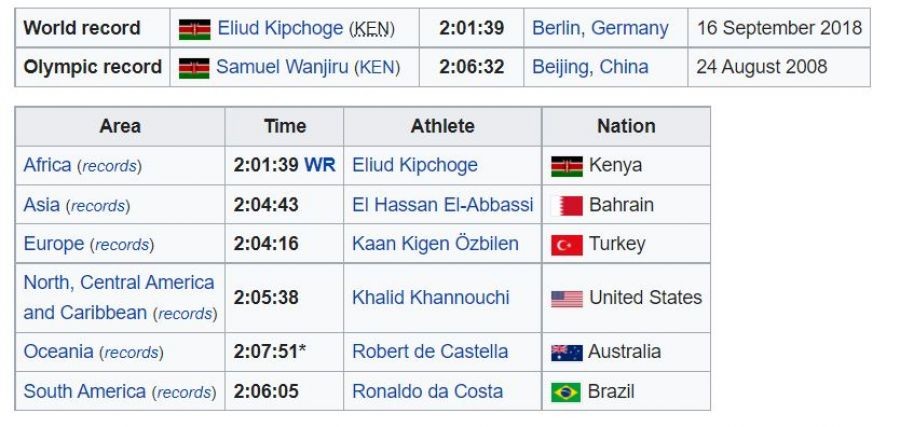Open the Kaan Kigen Özbilen link
Viewport: 900px width, 427px height.
(433, 244)
